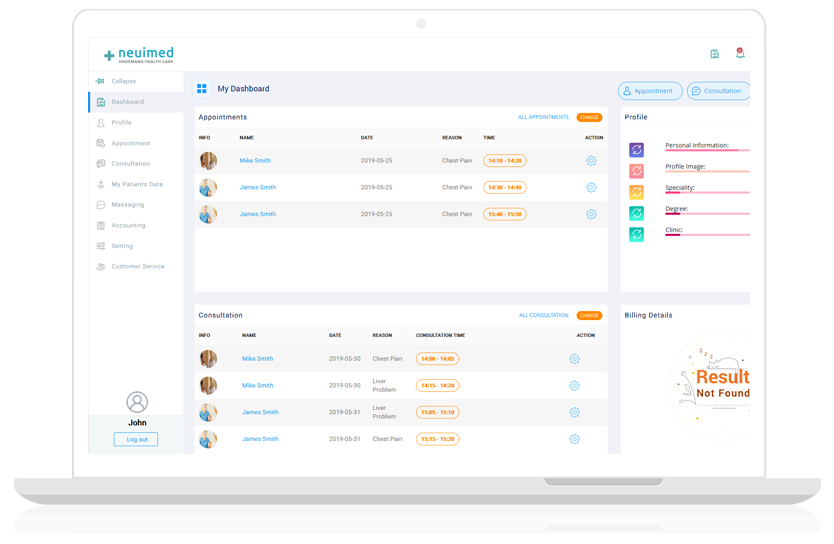Select Dashboard in the sidebar
Image resolution: width=834 pixels, height=544 pixels.
136,102
